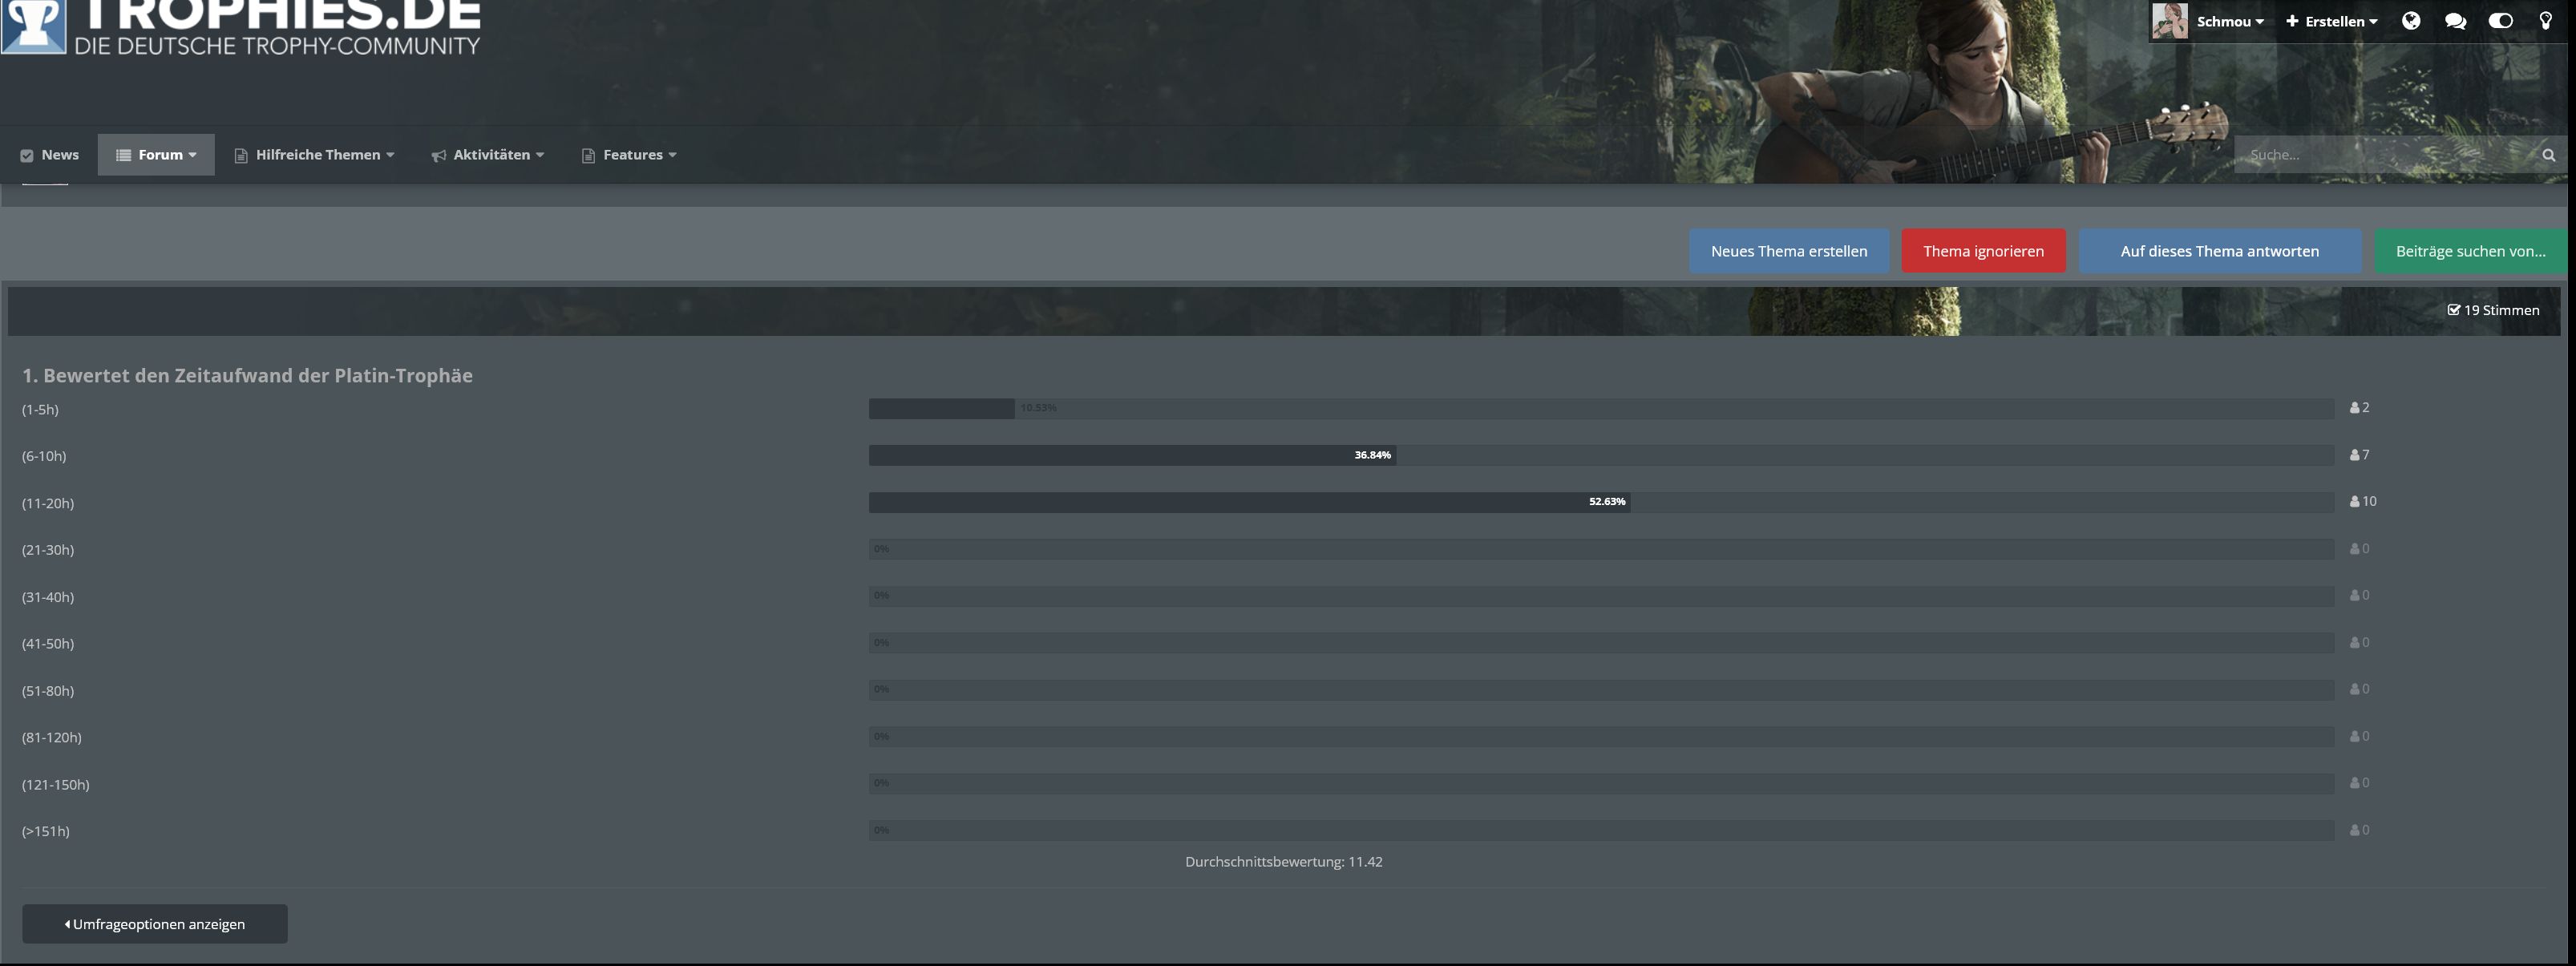2576x966 pixels.
Task: Click the '(1-5h)' poll option label
Action: point(40,409)
